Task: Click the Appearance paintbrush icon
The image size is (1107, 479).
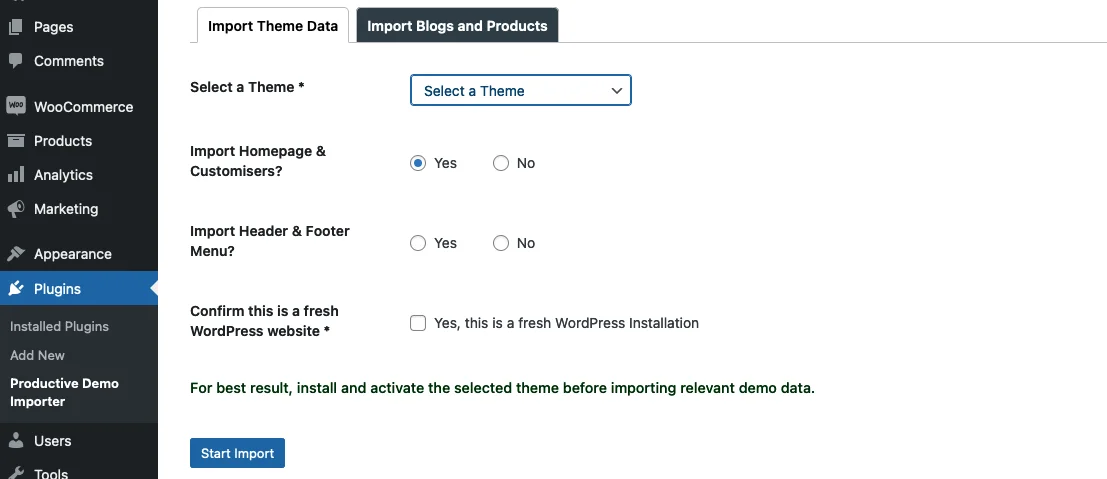Action: [16, 254]
